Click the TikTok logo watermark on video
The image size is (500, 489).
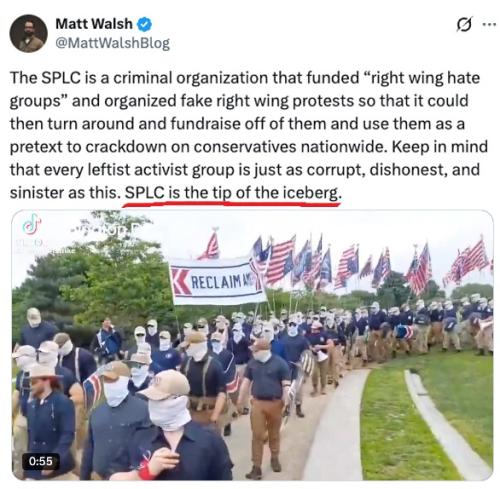[32, 224]
